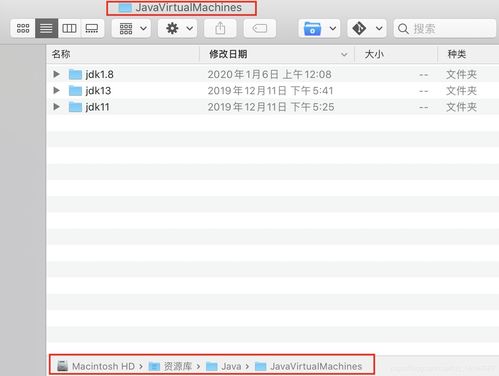
Task: Click the JavaVirtualMachines title bar folder icon
Action: [x=125, y=8]
